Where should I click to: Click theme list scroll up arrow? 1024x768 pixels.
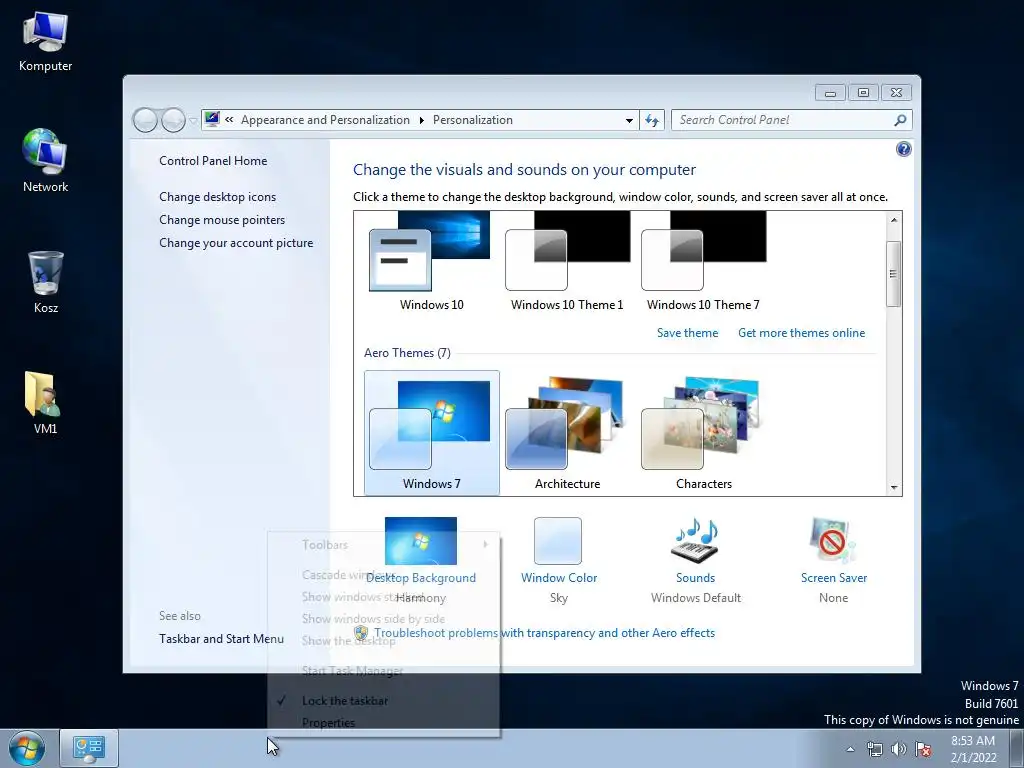894,220
